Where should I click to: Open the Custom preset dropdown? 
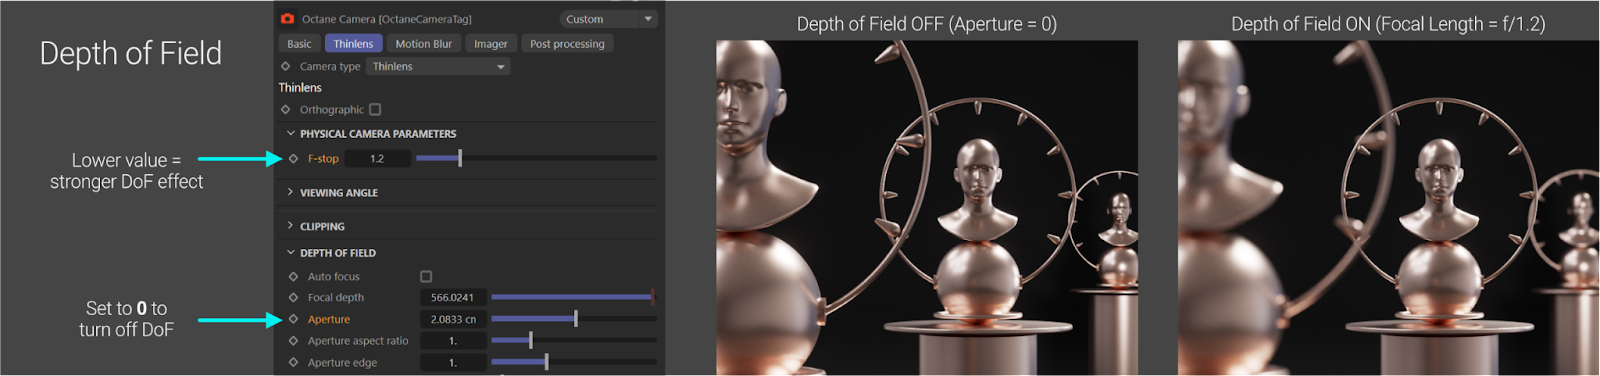point(608,19)
